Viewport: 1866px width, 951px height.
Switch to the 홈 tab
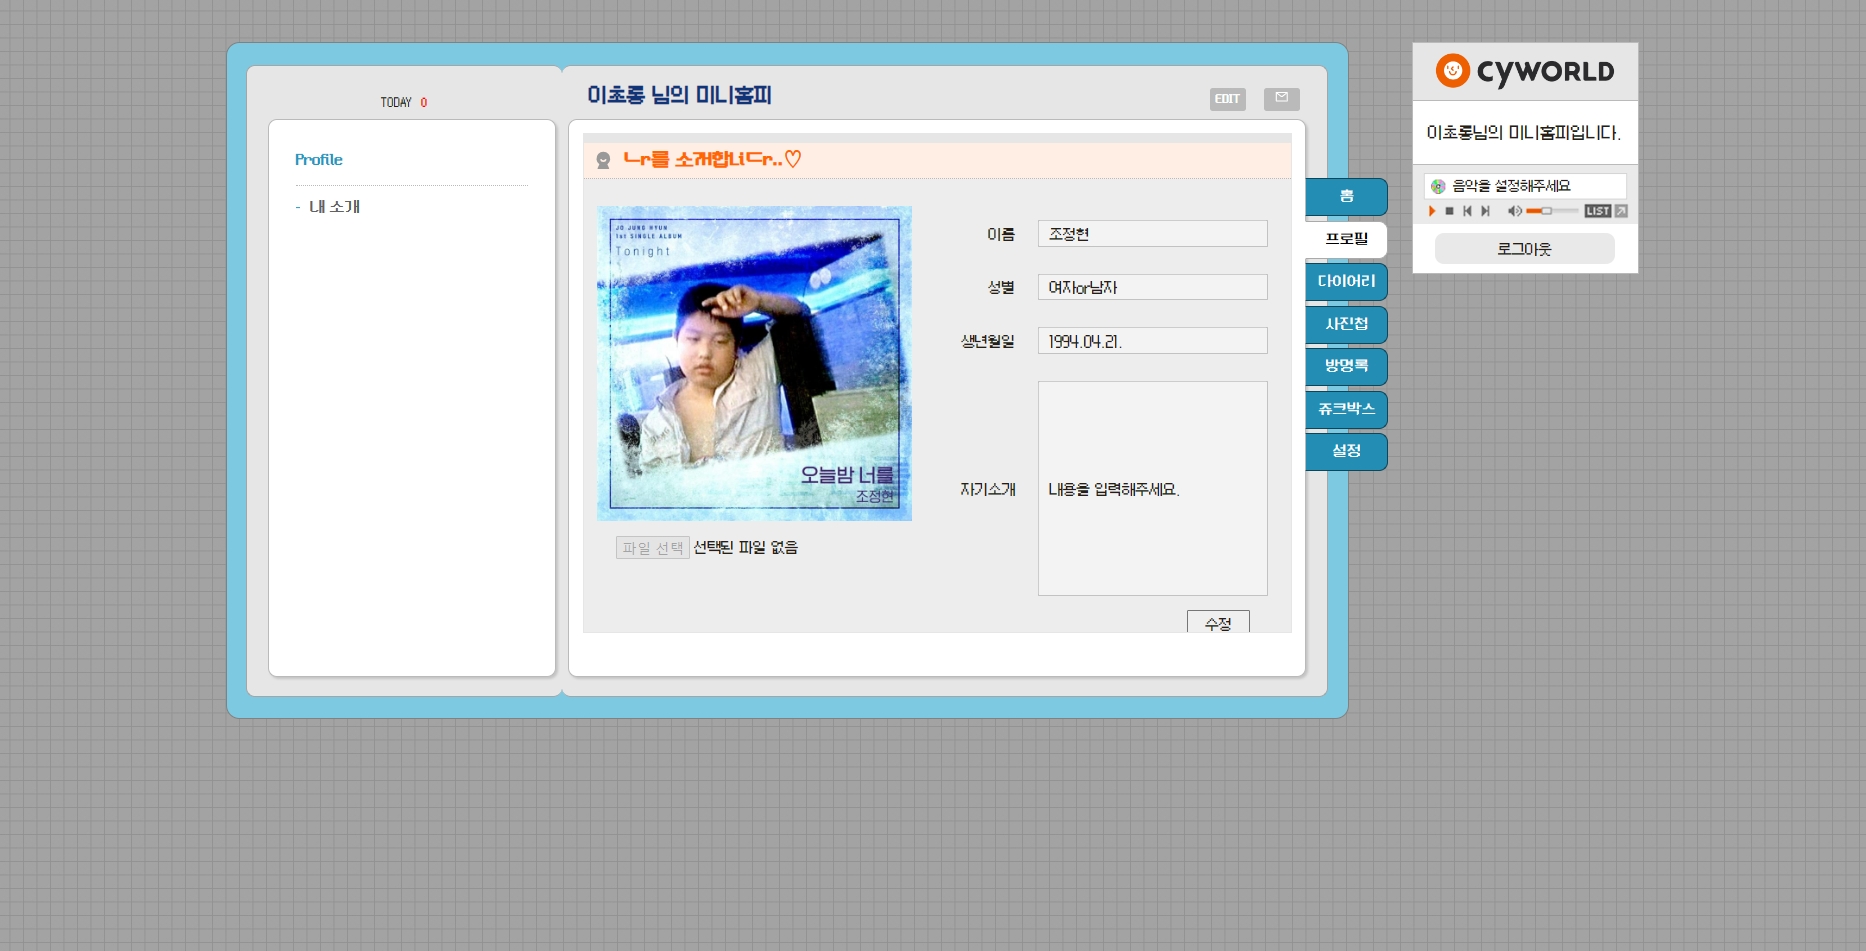pos(1346,197)
